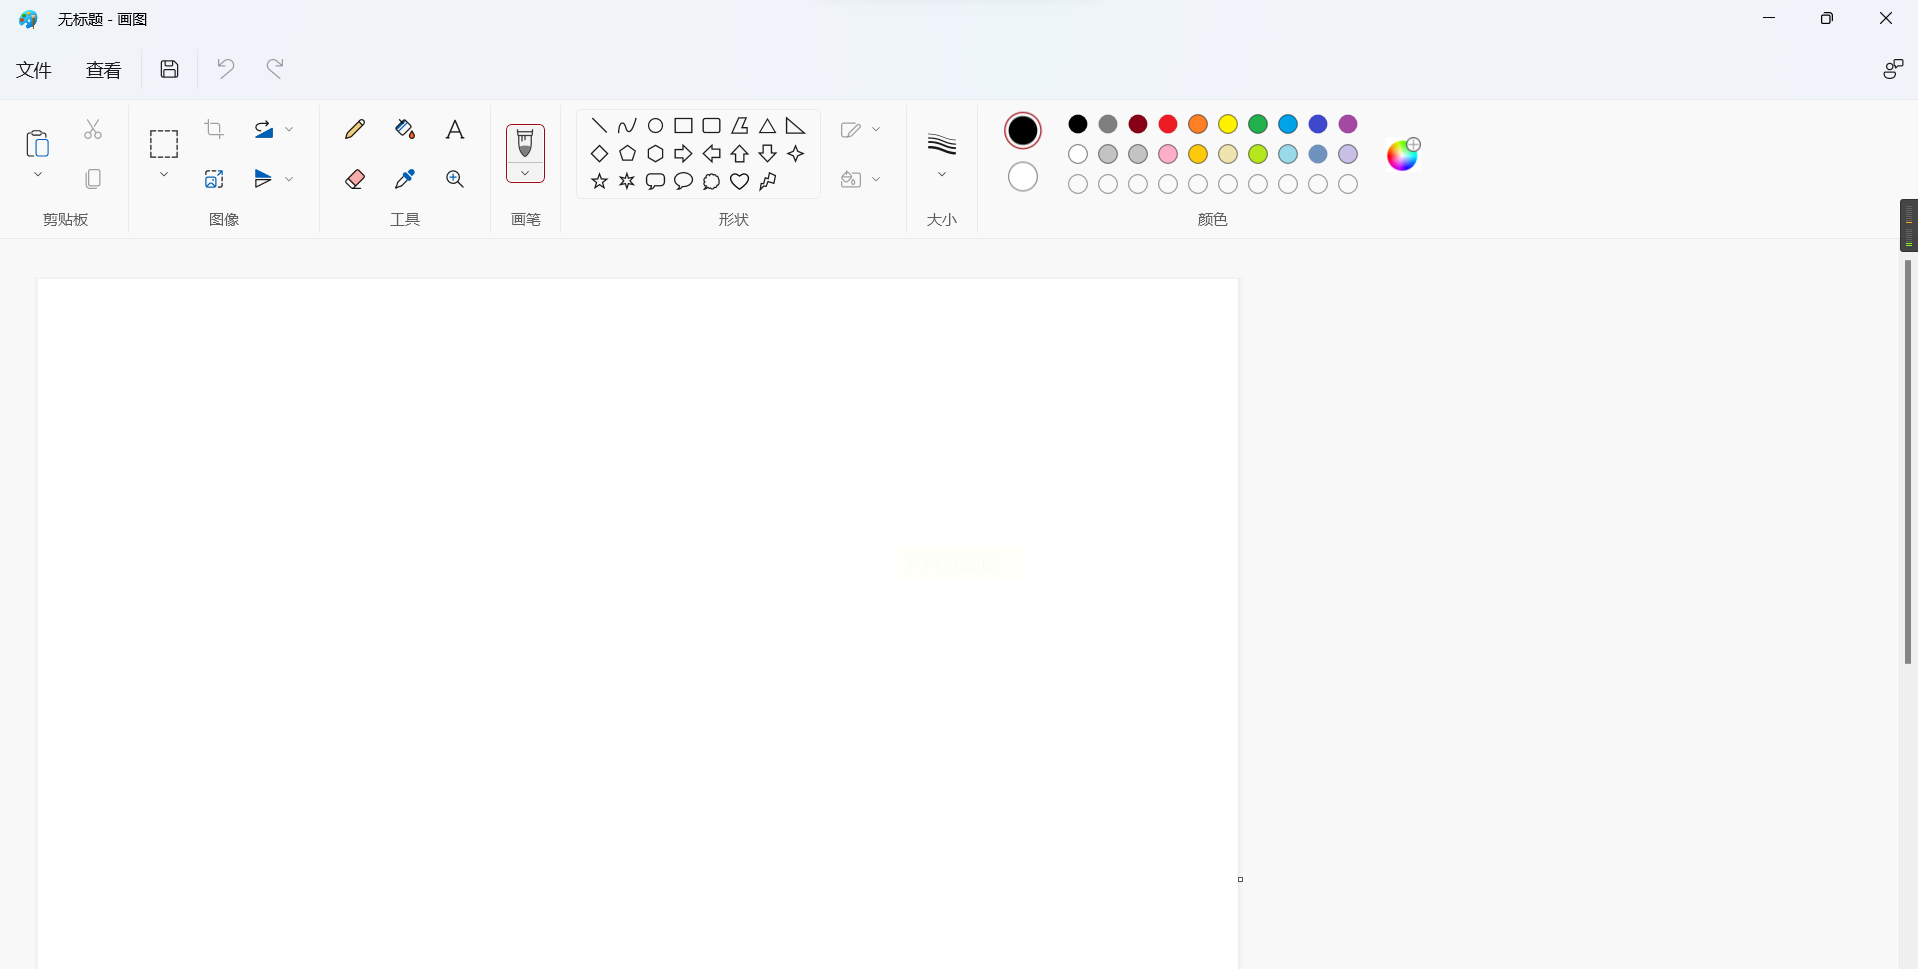Click the Magnifier zoom tool

click(x=455, y=179)
